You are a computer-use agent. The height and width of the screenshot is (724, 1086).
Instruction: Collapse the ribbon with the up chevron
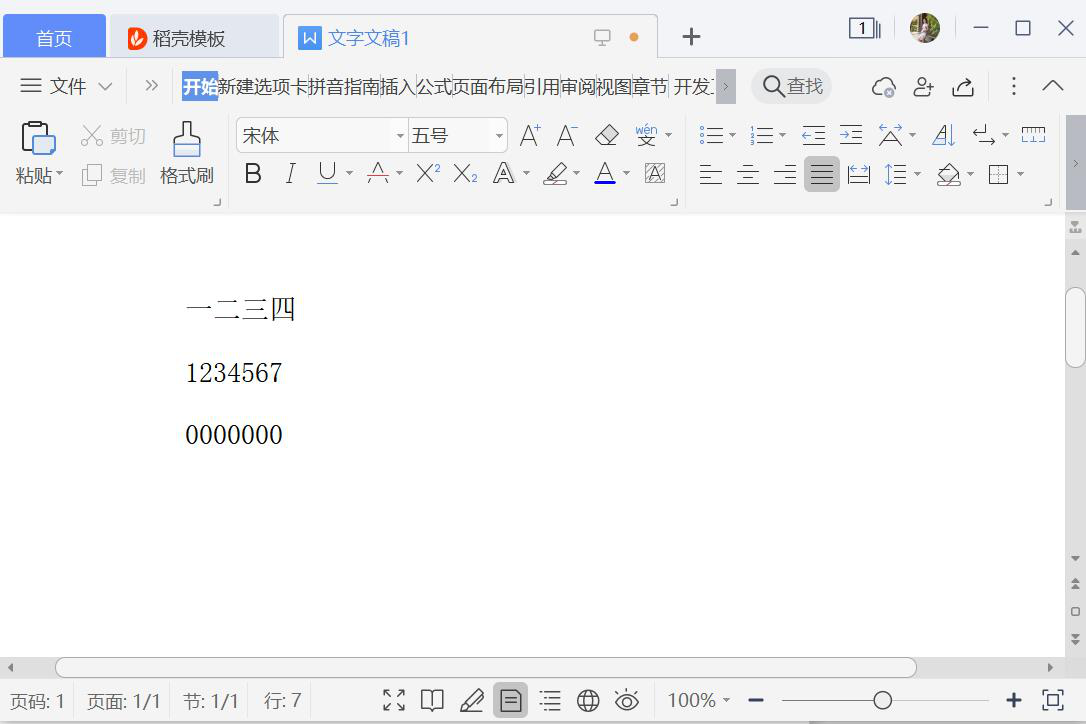(x=1053, y=86)
